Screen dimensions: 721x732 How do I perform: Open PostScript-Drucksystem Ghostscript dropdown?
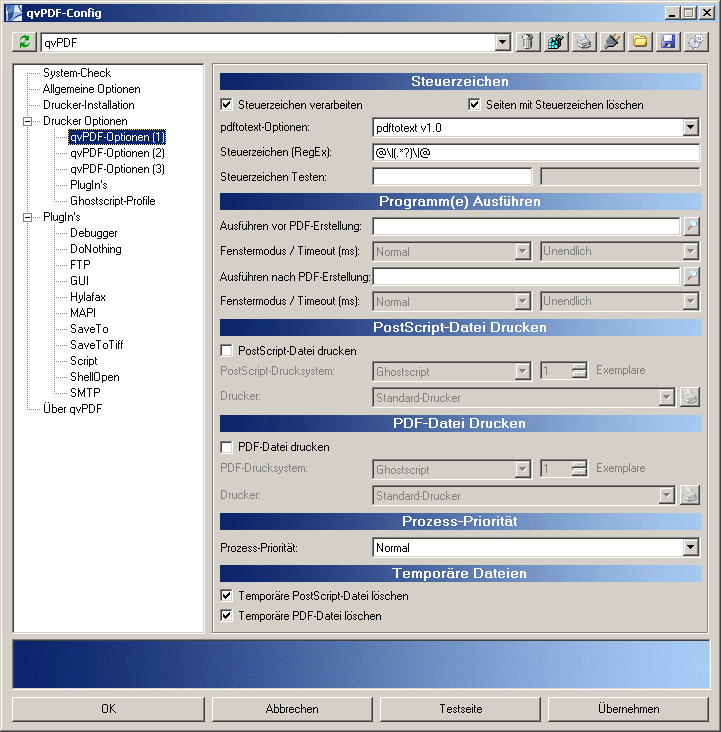(x=523, y=372)
